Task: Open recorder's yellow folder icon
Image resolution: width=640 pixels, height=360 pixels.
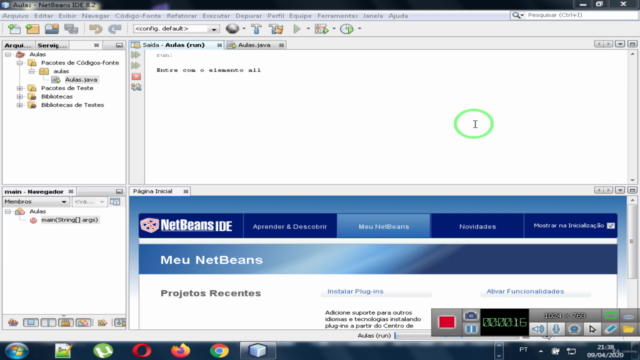Action: pyautogui.click(x=629, y=329)
